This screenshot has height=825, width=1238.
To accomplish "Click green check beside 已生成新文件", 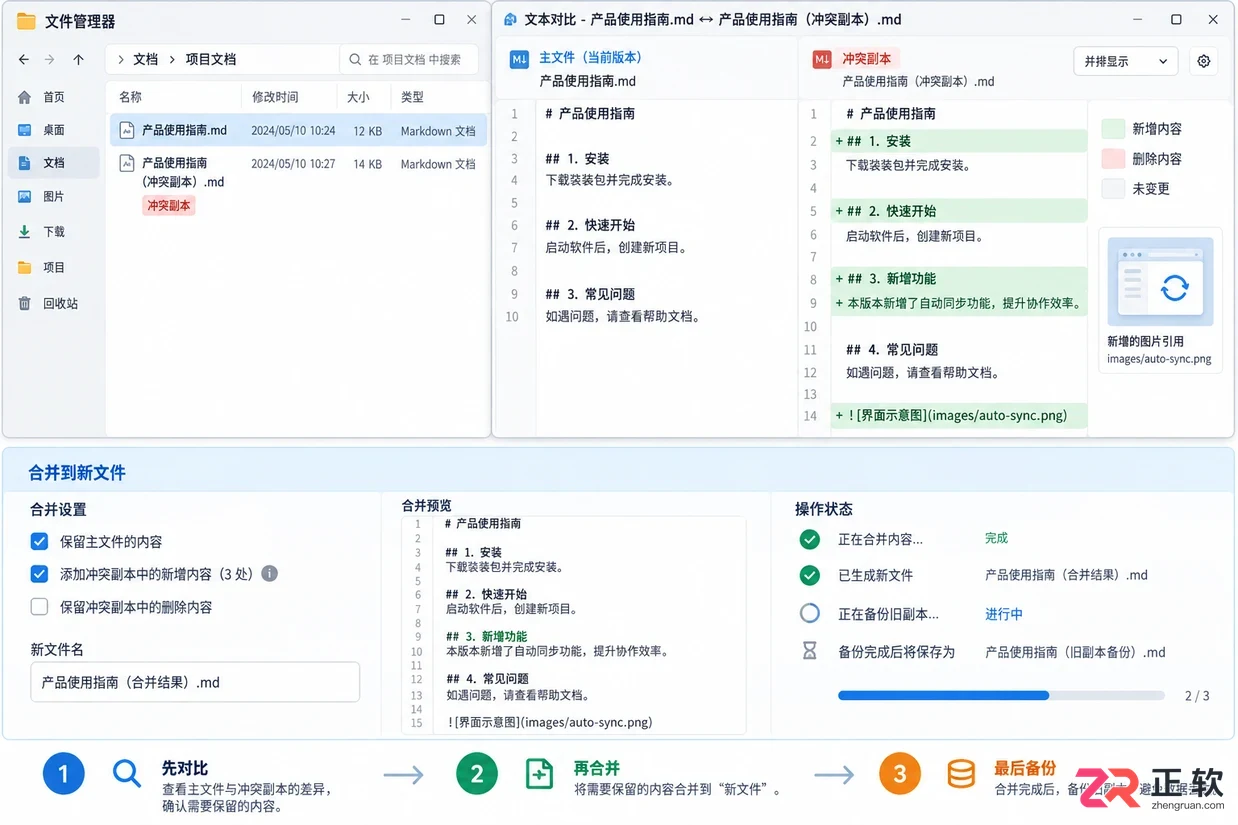I will [810, 575].
